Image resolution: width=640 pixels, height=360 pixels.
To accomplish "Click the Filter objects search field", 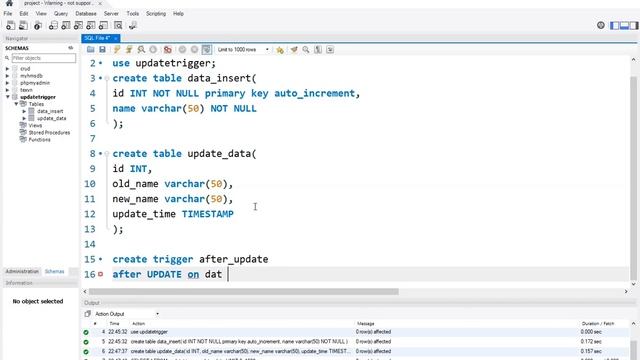I will click(x=43, y=58).
